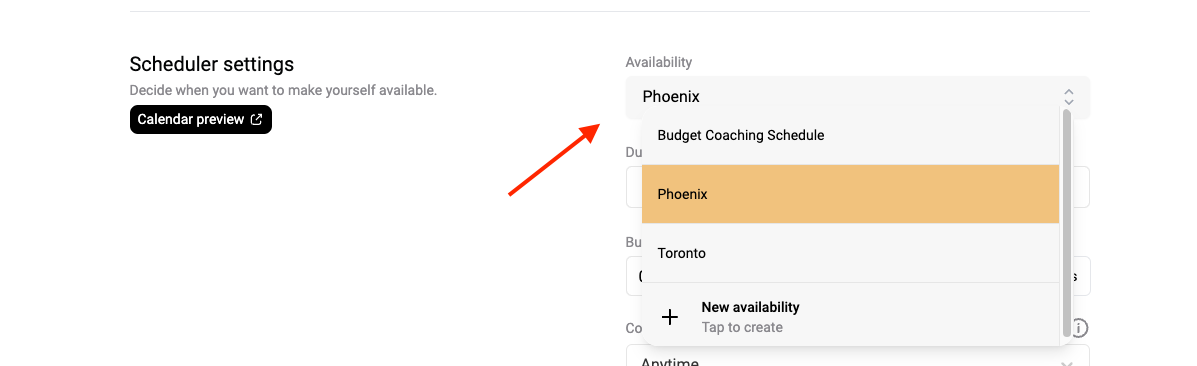Click the plus icon beside New availability
Image resolution: width=1197 pixels, height=366 pixels.
pos(669,317)
